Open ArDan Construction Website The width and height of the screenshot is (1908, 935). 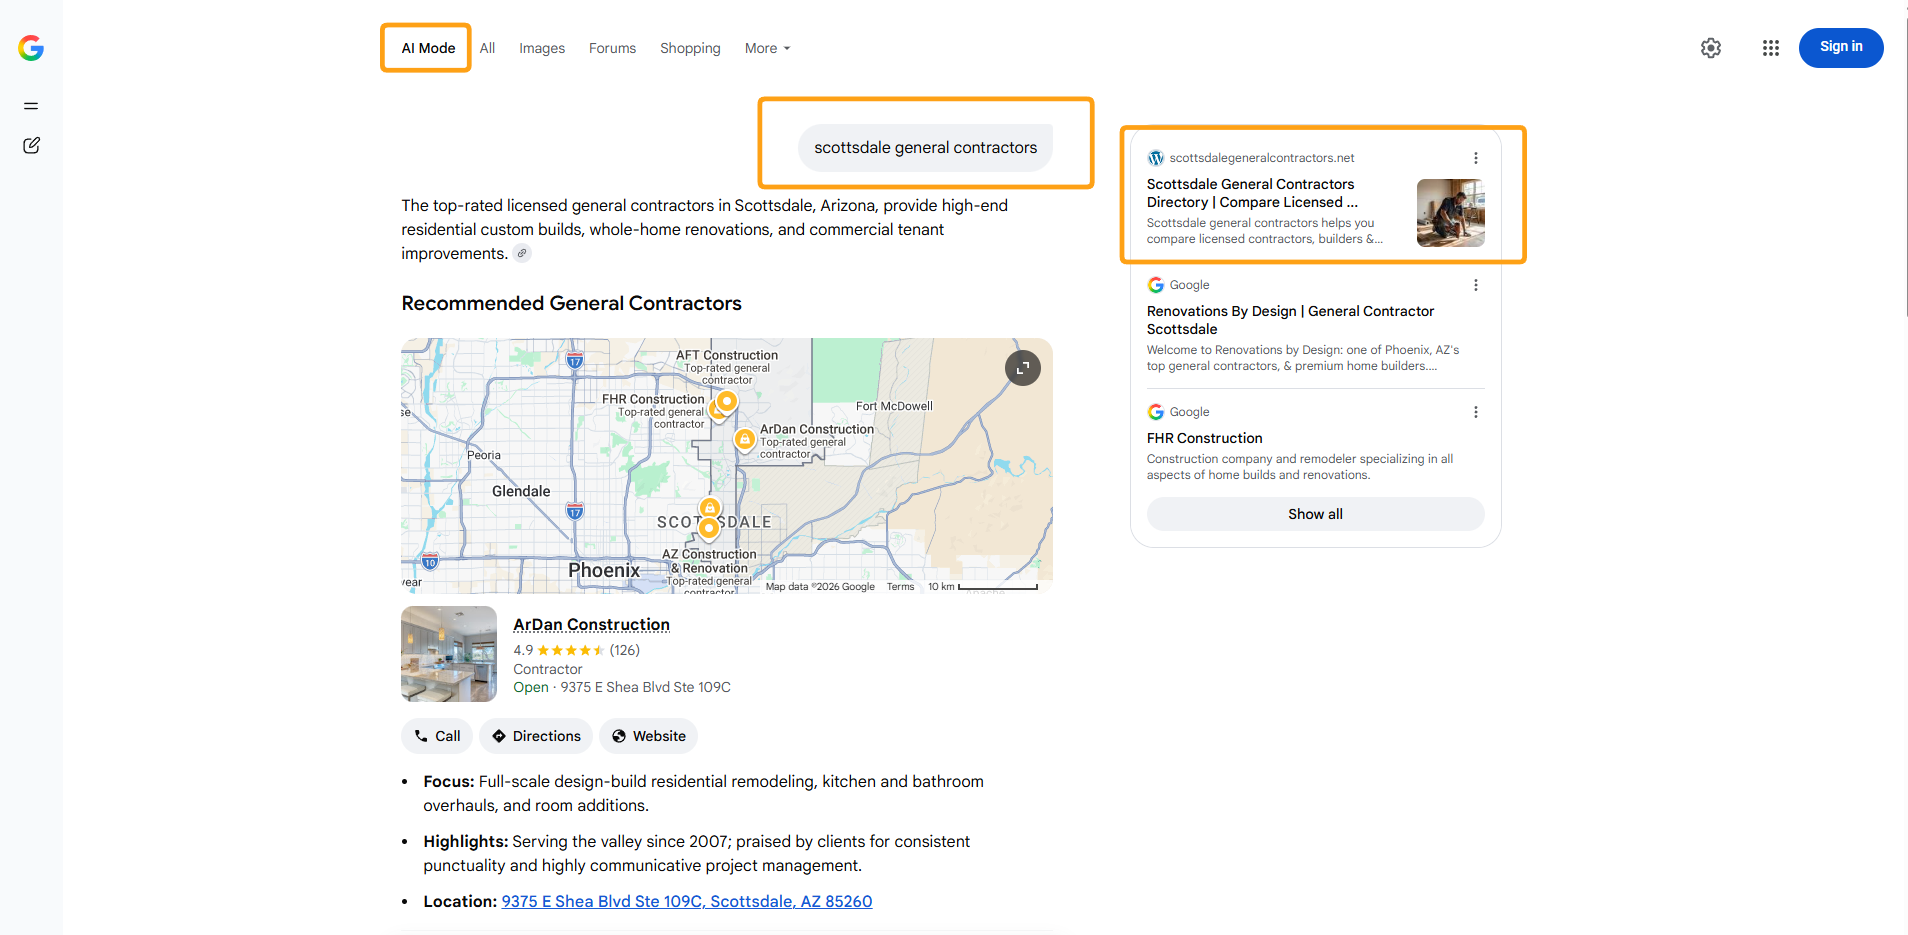pos(648,736)
